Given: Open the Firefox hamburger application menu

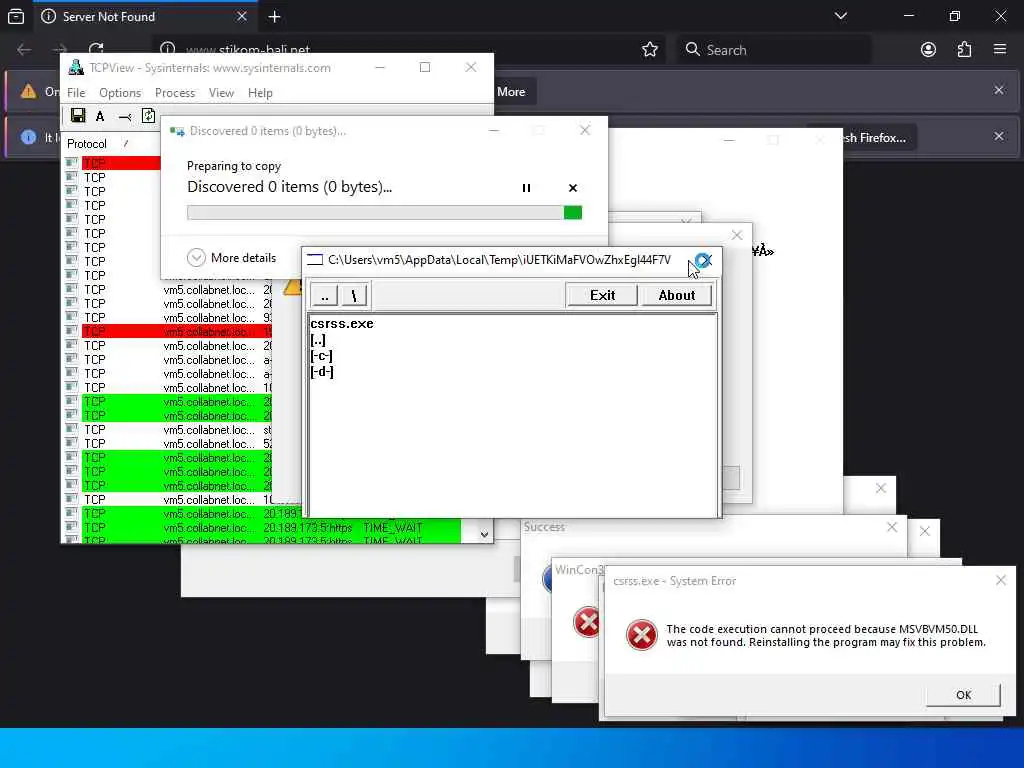Looking at the screenshot, I should (999, 49).
